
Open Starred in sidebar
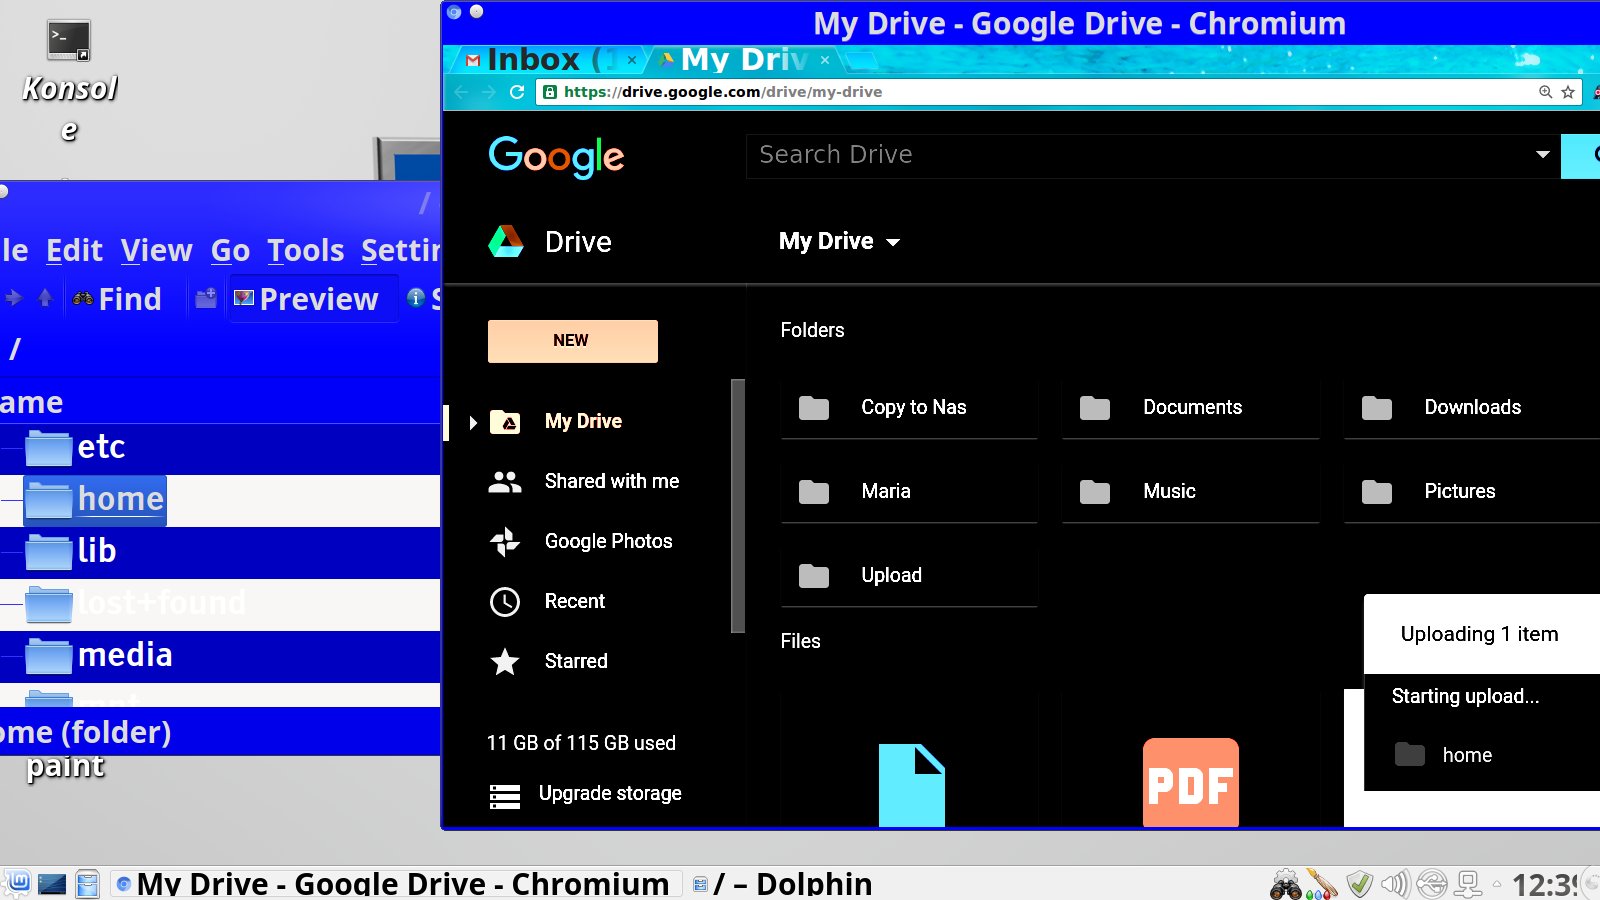click(x=576, y=662)
